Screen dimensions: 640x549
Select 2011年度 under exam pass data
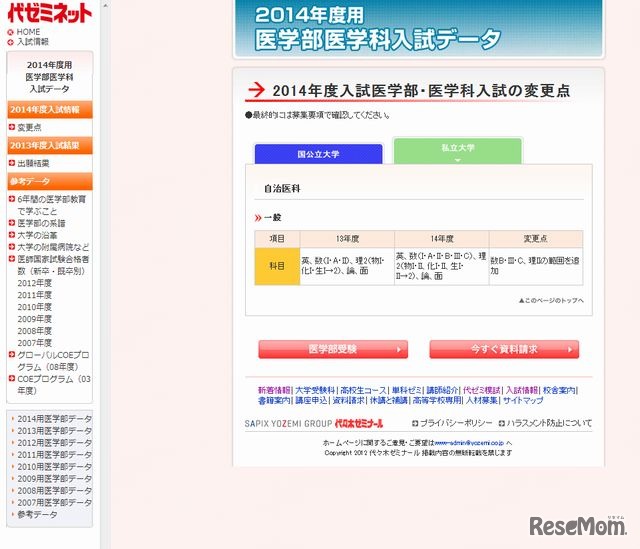click(x=35, y=295)
